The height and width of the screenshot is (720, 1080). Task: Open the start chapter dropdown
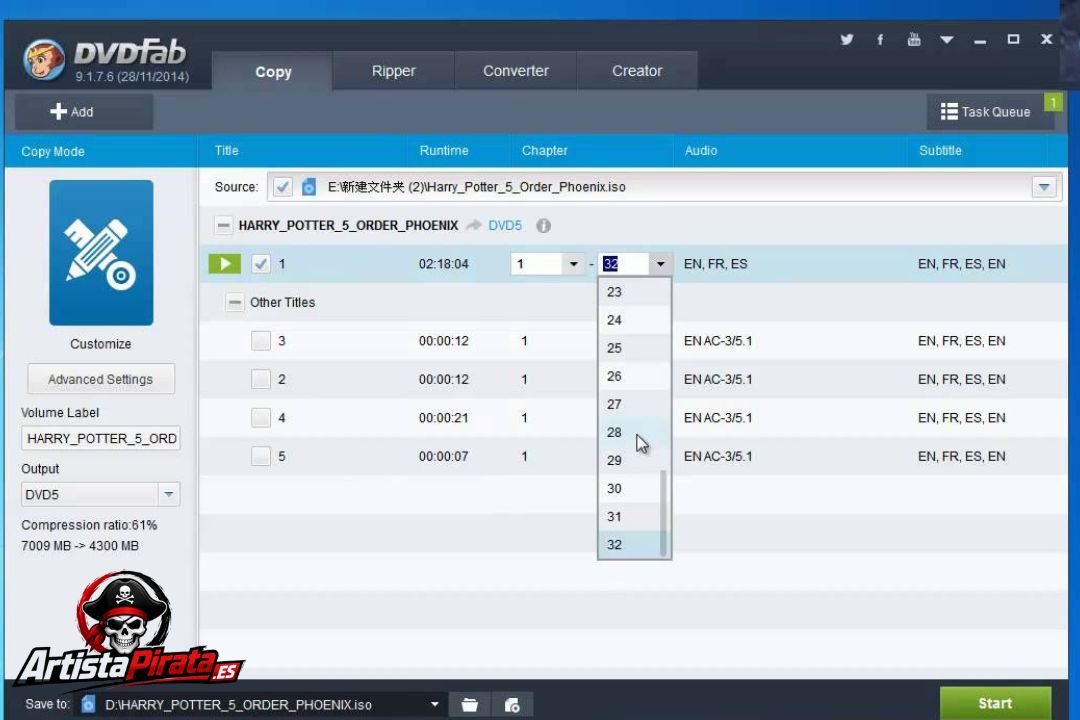point(573,264)
